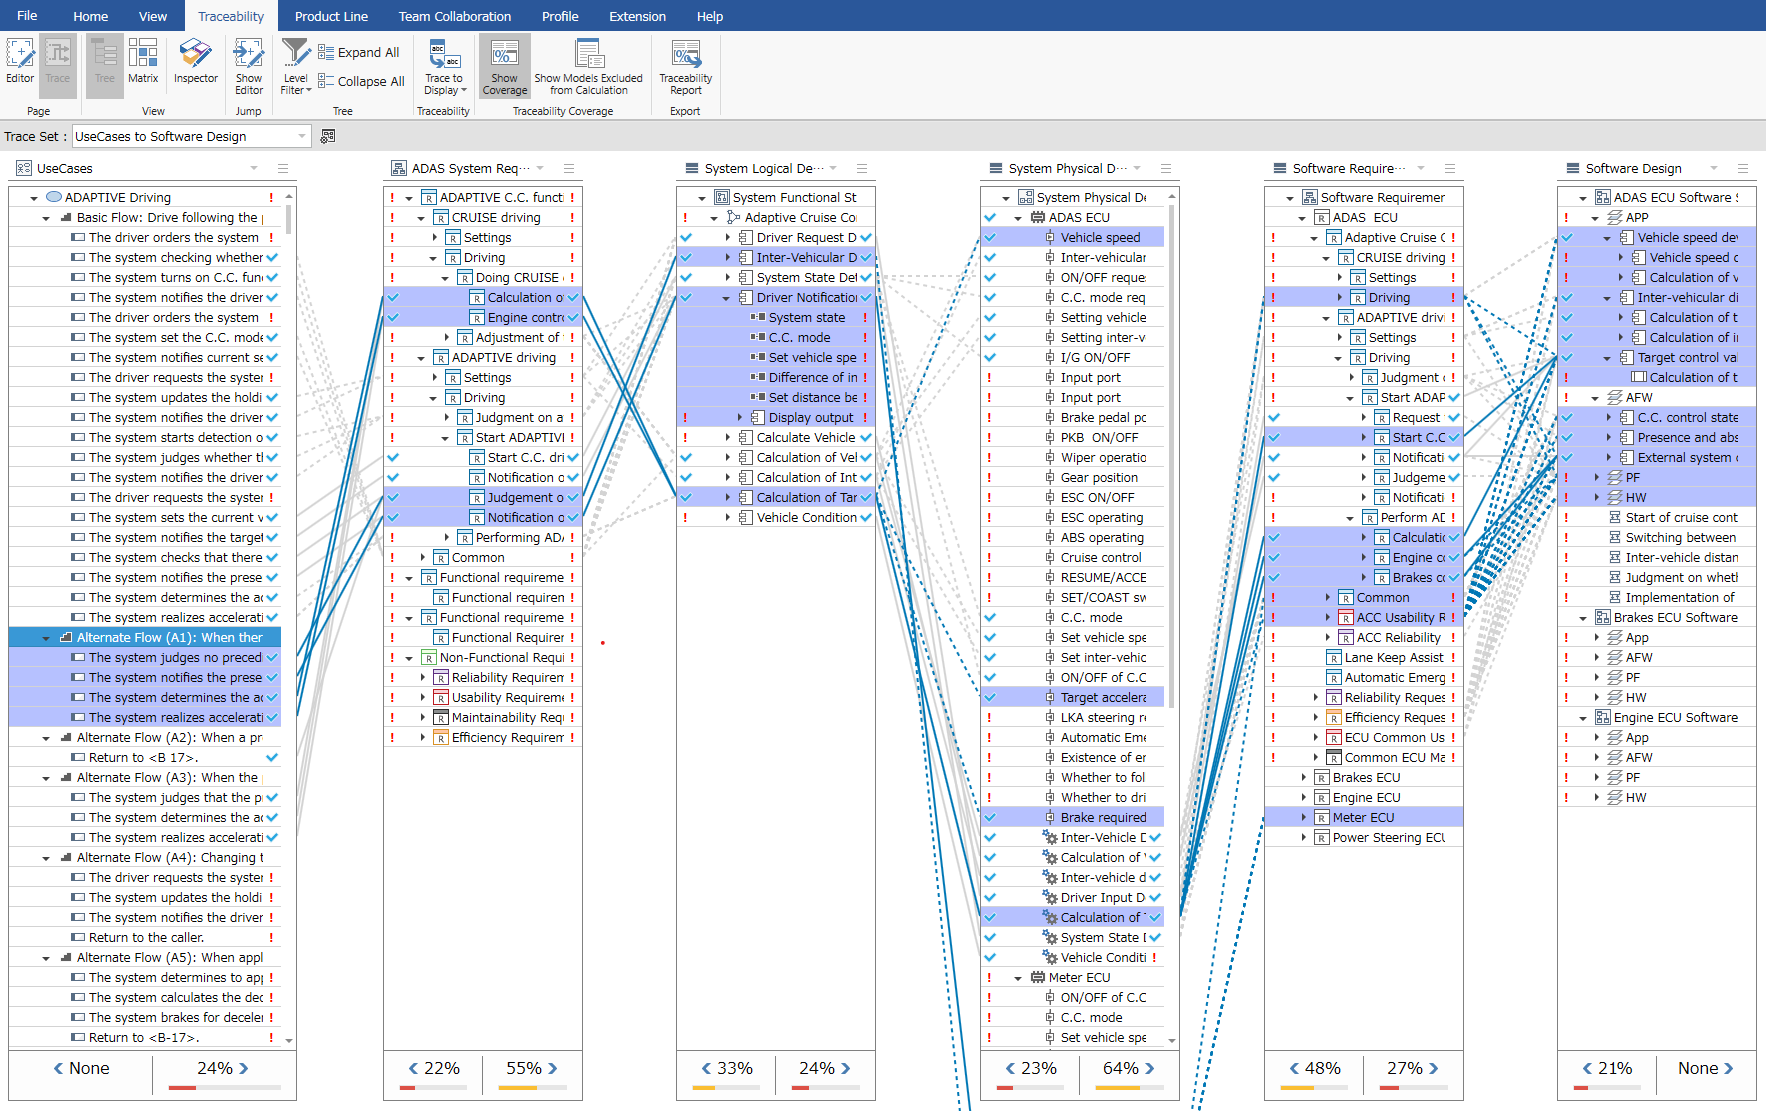Click System Physical panel vertical scrollbar

click(x=1172, y=455)
